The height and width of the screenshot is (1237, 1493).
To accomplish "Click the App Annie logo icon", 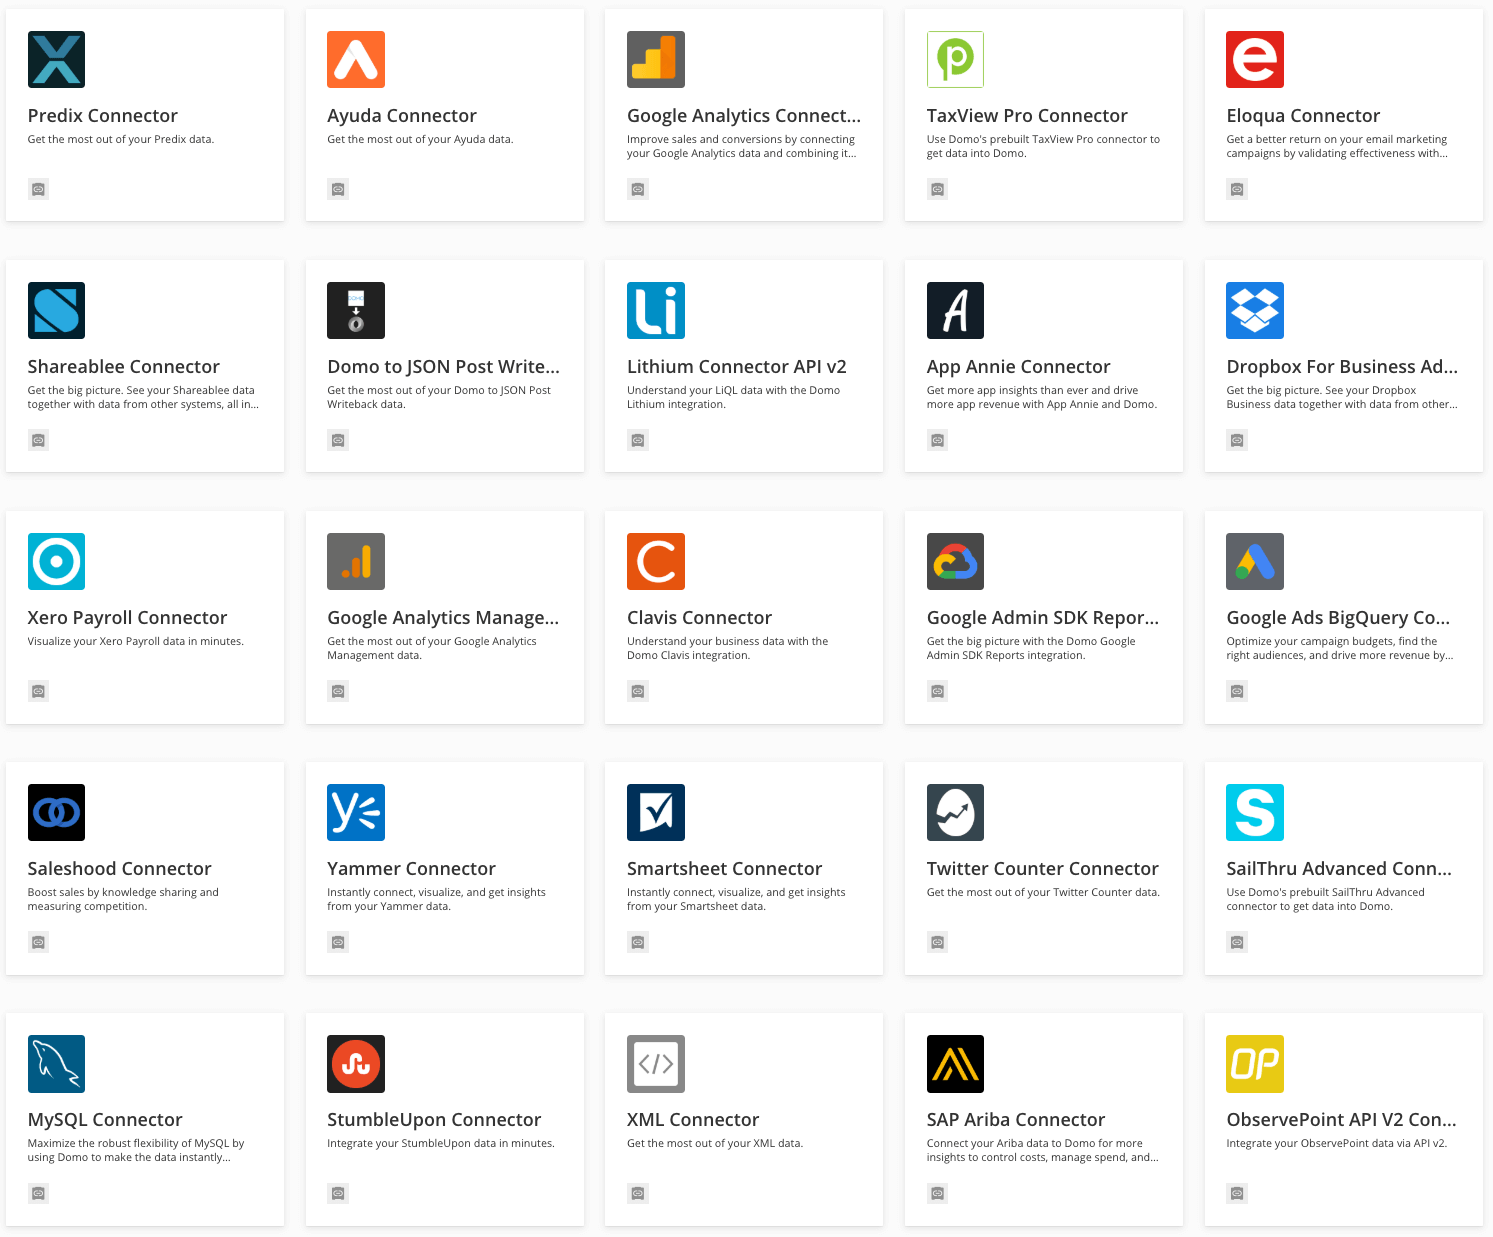I will pos(955,310).
